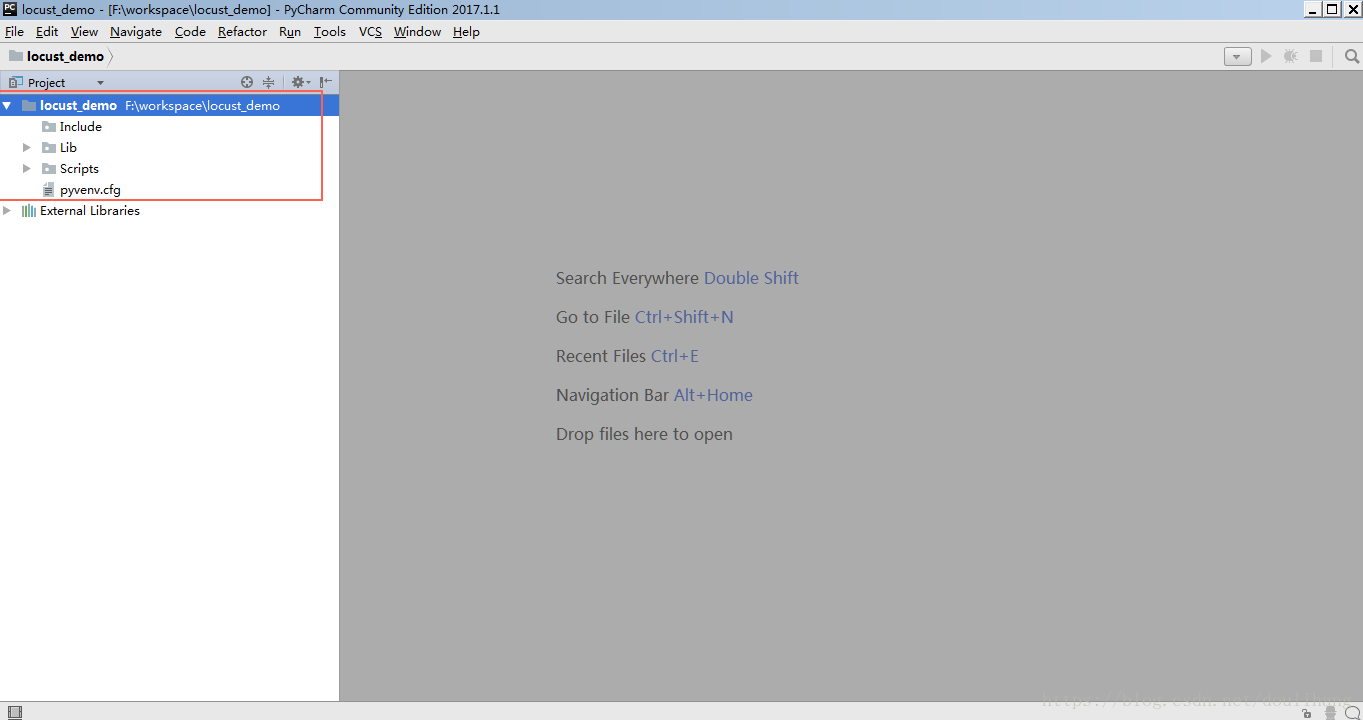
Task: Open the Help menu
Action: coord(466,31)
